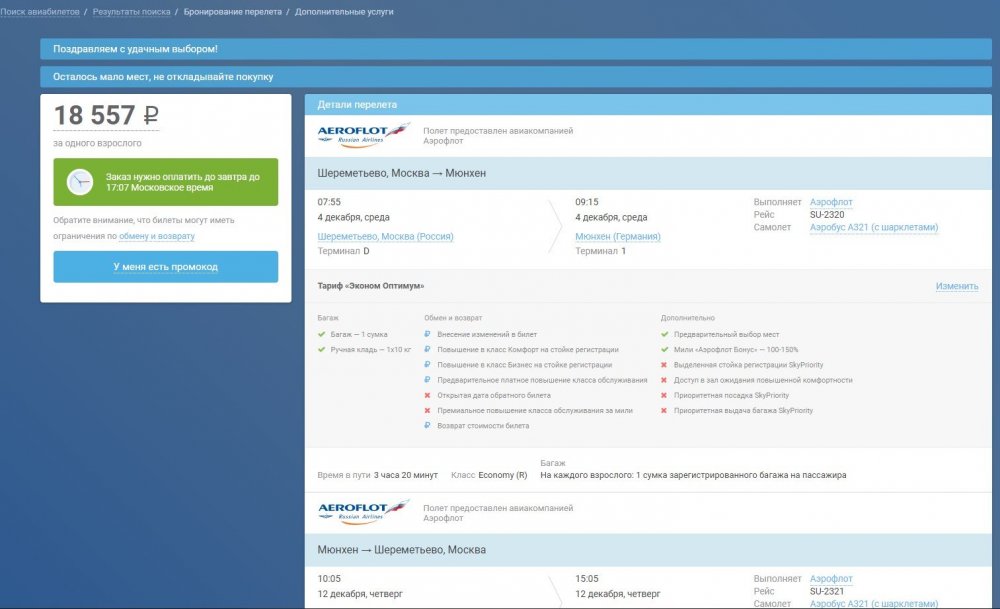Click the check icon beside 'Ручная кладь — 1x10 кг'
This screenshot has width=1000, height=609.
321,349
